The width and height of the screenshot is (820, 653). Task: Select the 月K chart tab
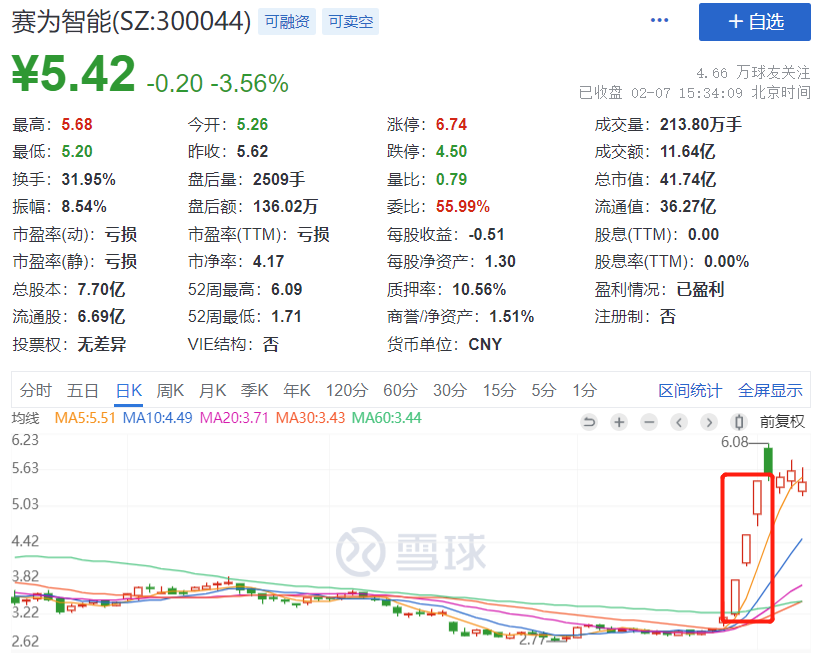click(212, 391)
